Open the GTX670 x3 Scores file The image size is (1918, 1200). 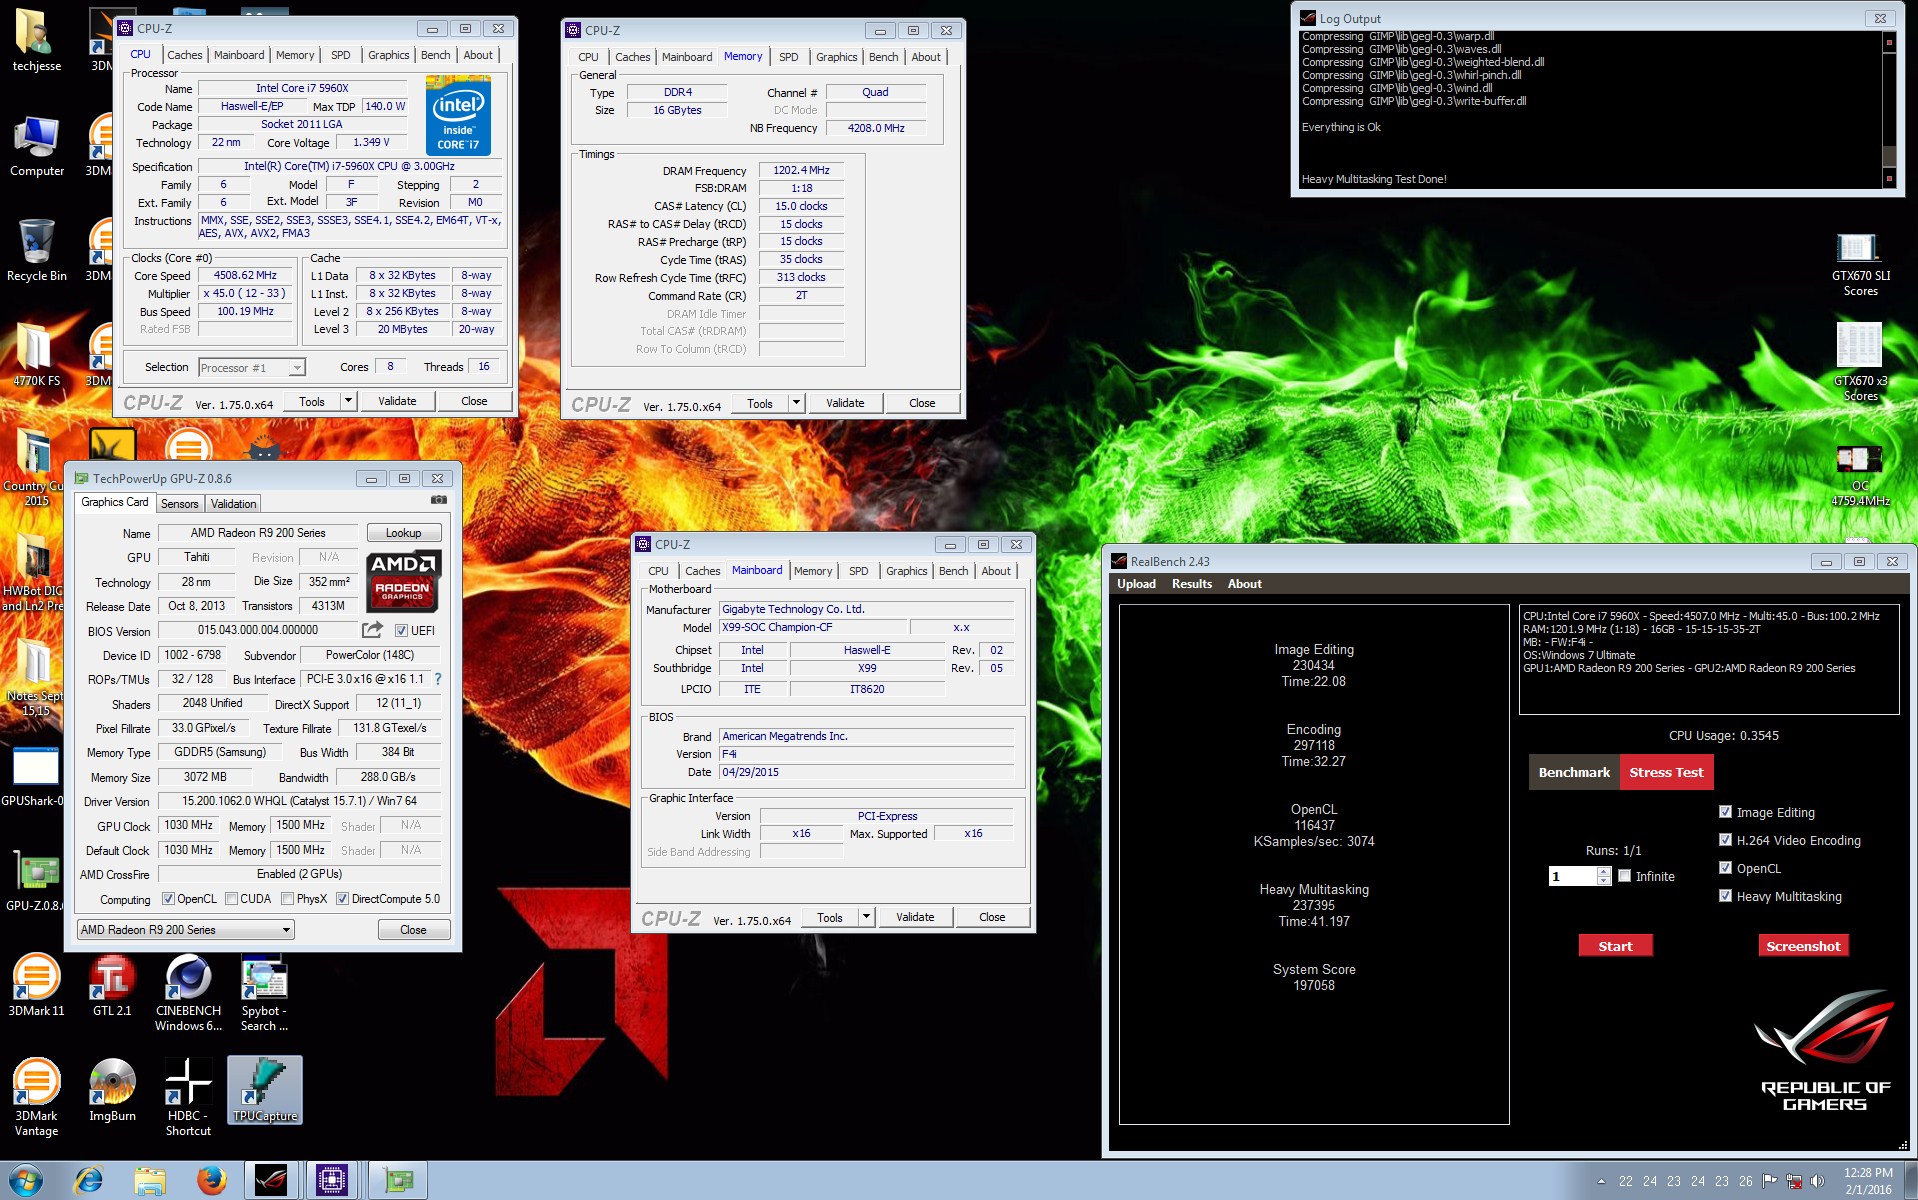1860,362
